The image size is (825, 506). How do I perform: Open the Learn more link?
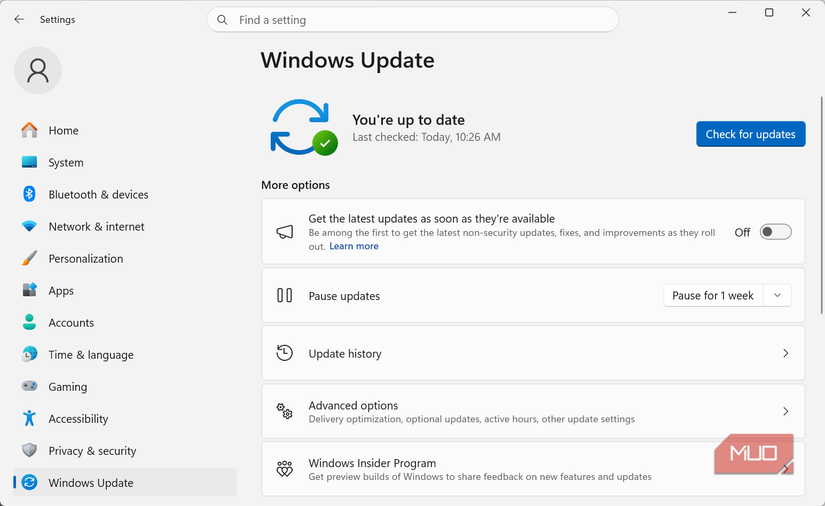coord(354,246)
